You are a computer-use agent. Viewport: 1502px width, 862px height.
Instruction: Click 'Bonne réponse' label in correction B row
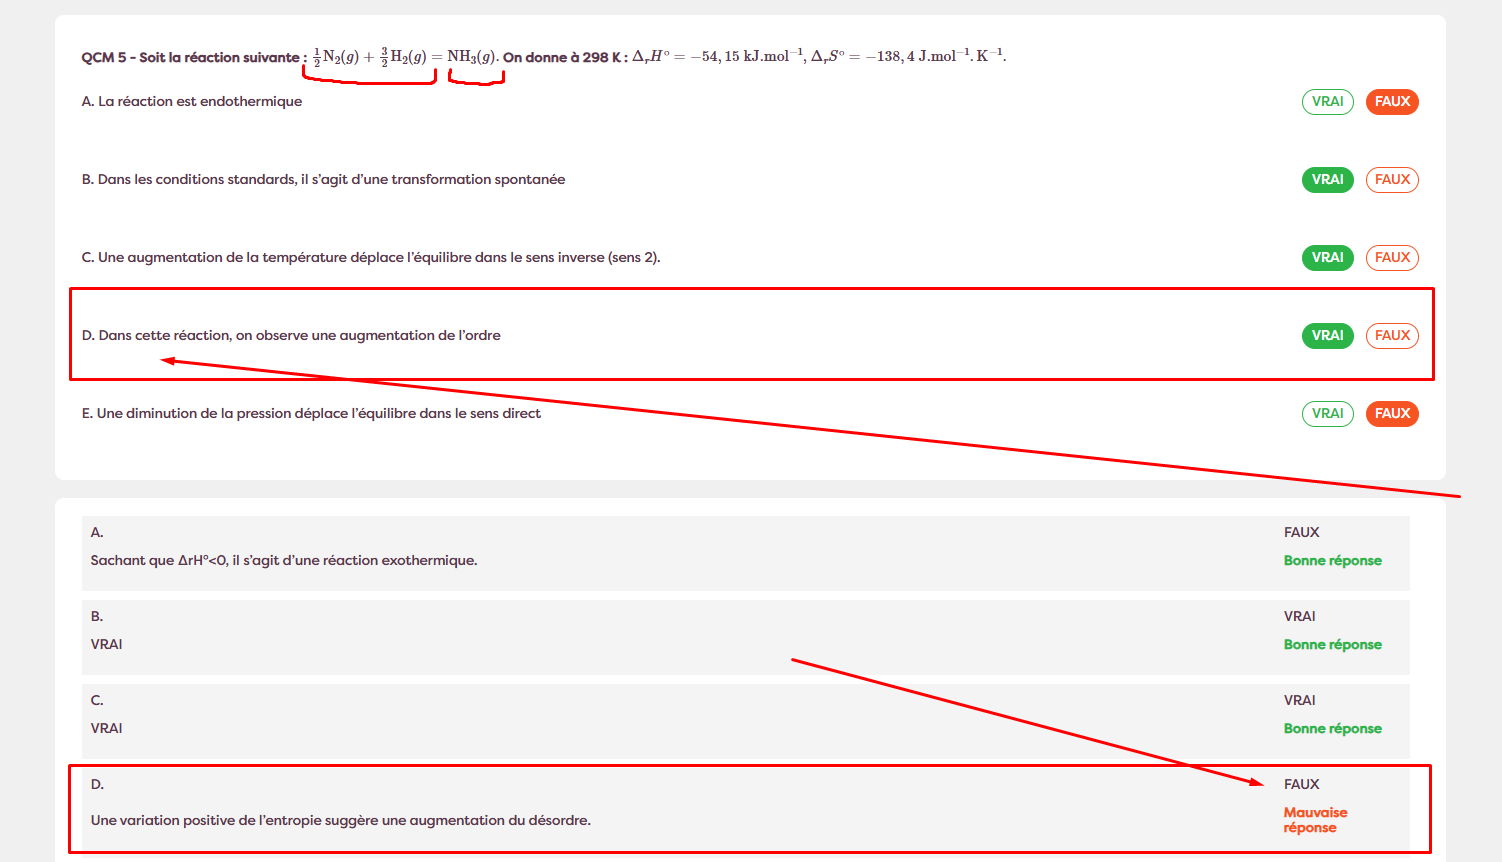[1332, 645]
